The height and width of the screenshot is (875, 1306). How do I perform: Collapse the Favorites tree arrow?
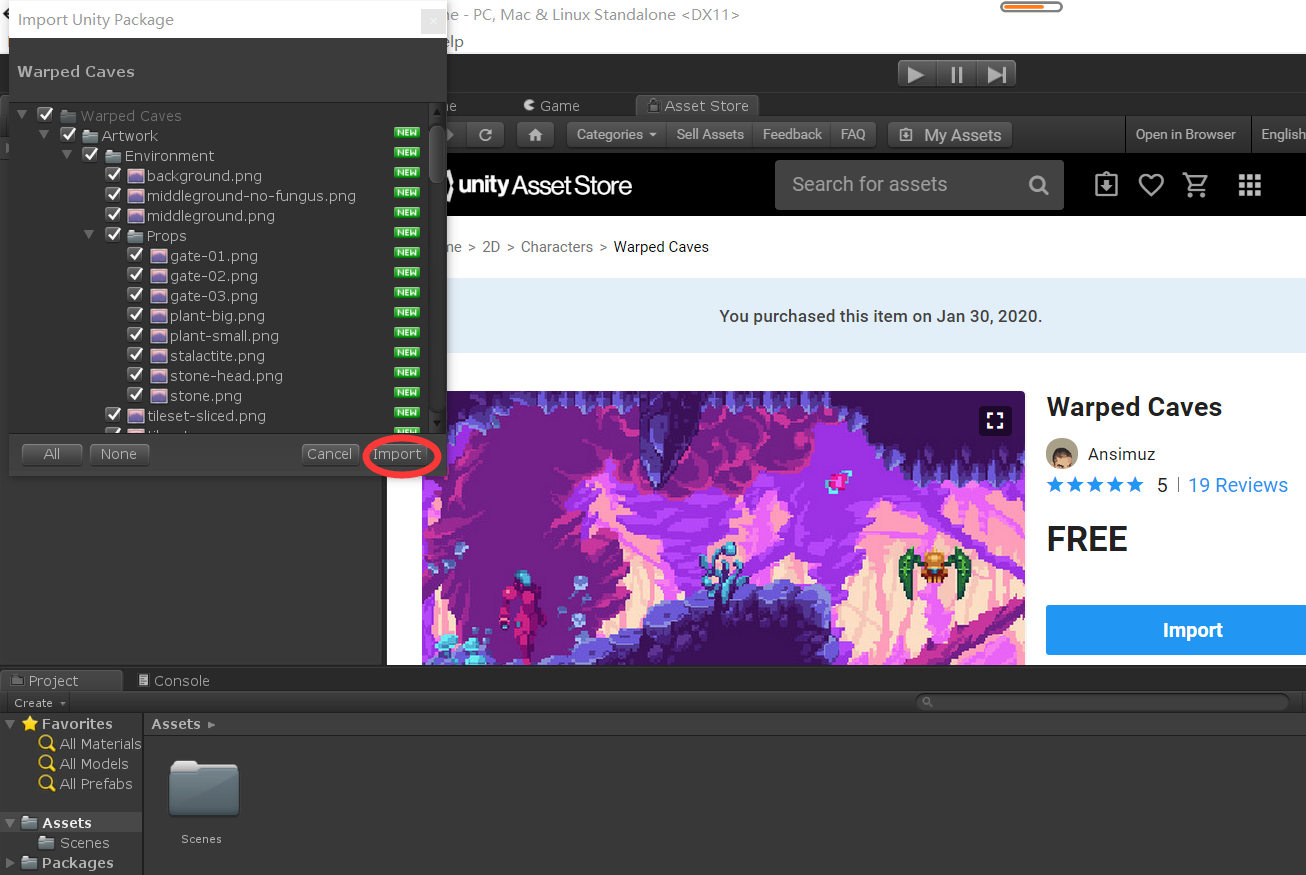point(10,724)
